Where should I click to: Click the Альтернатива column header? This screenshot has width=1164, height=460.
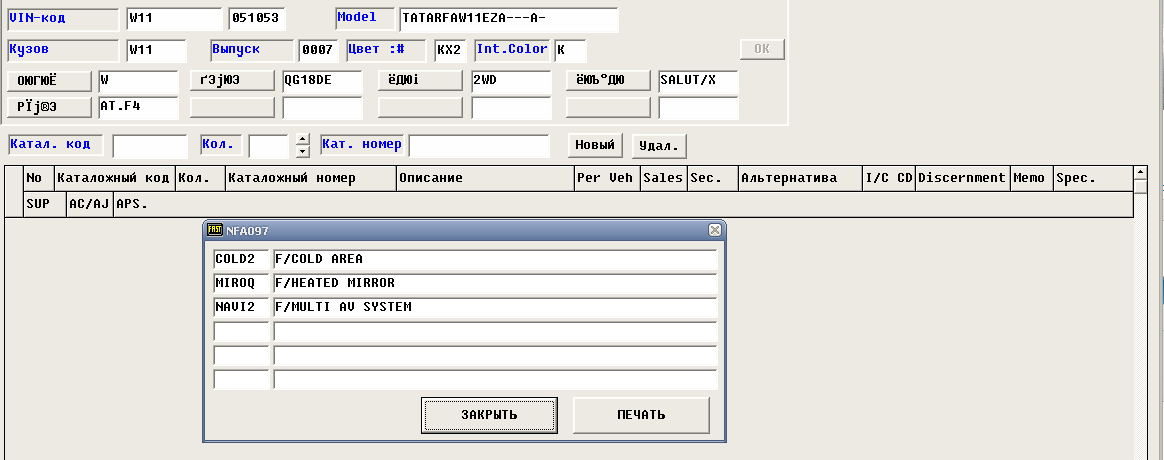click(799, 178)
